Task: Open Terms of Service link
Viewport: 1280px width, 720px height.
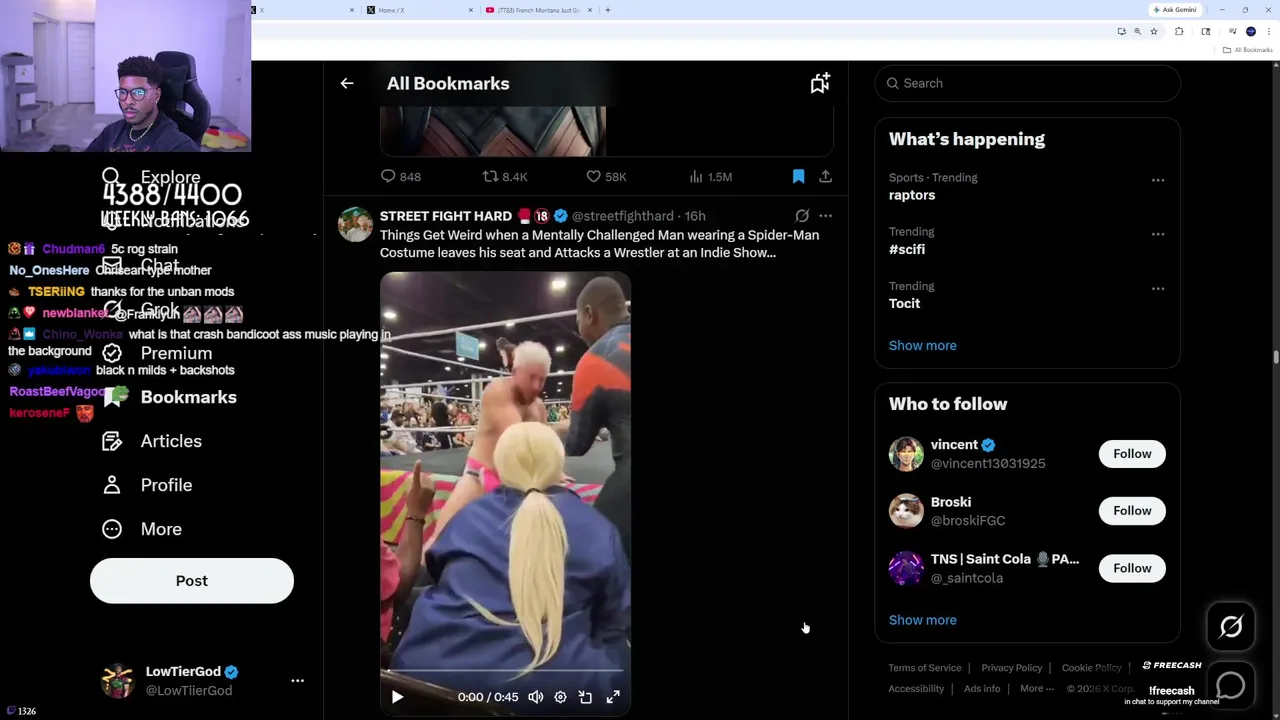Action: coord(925,668)
